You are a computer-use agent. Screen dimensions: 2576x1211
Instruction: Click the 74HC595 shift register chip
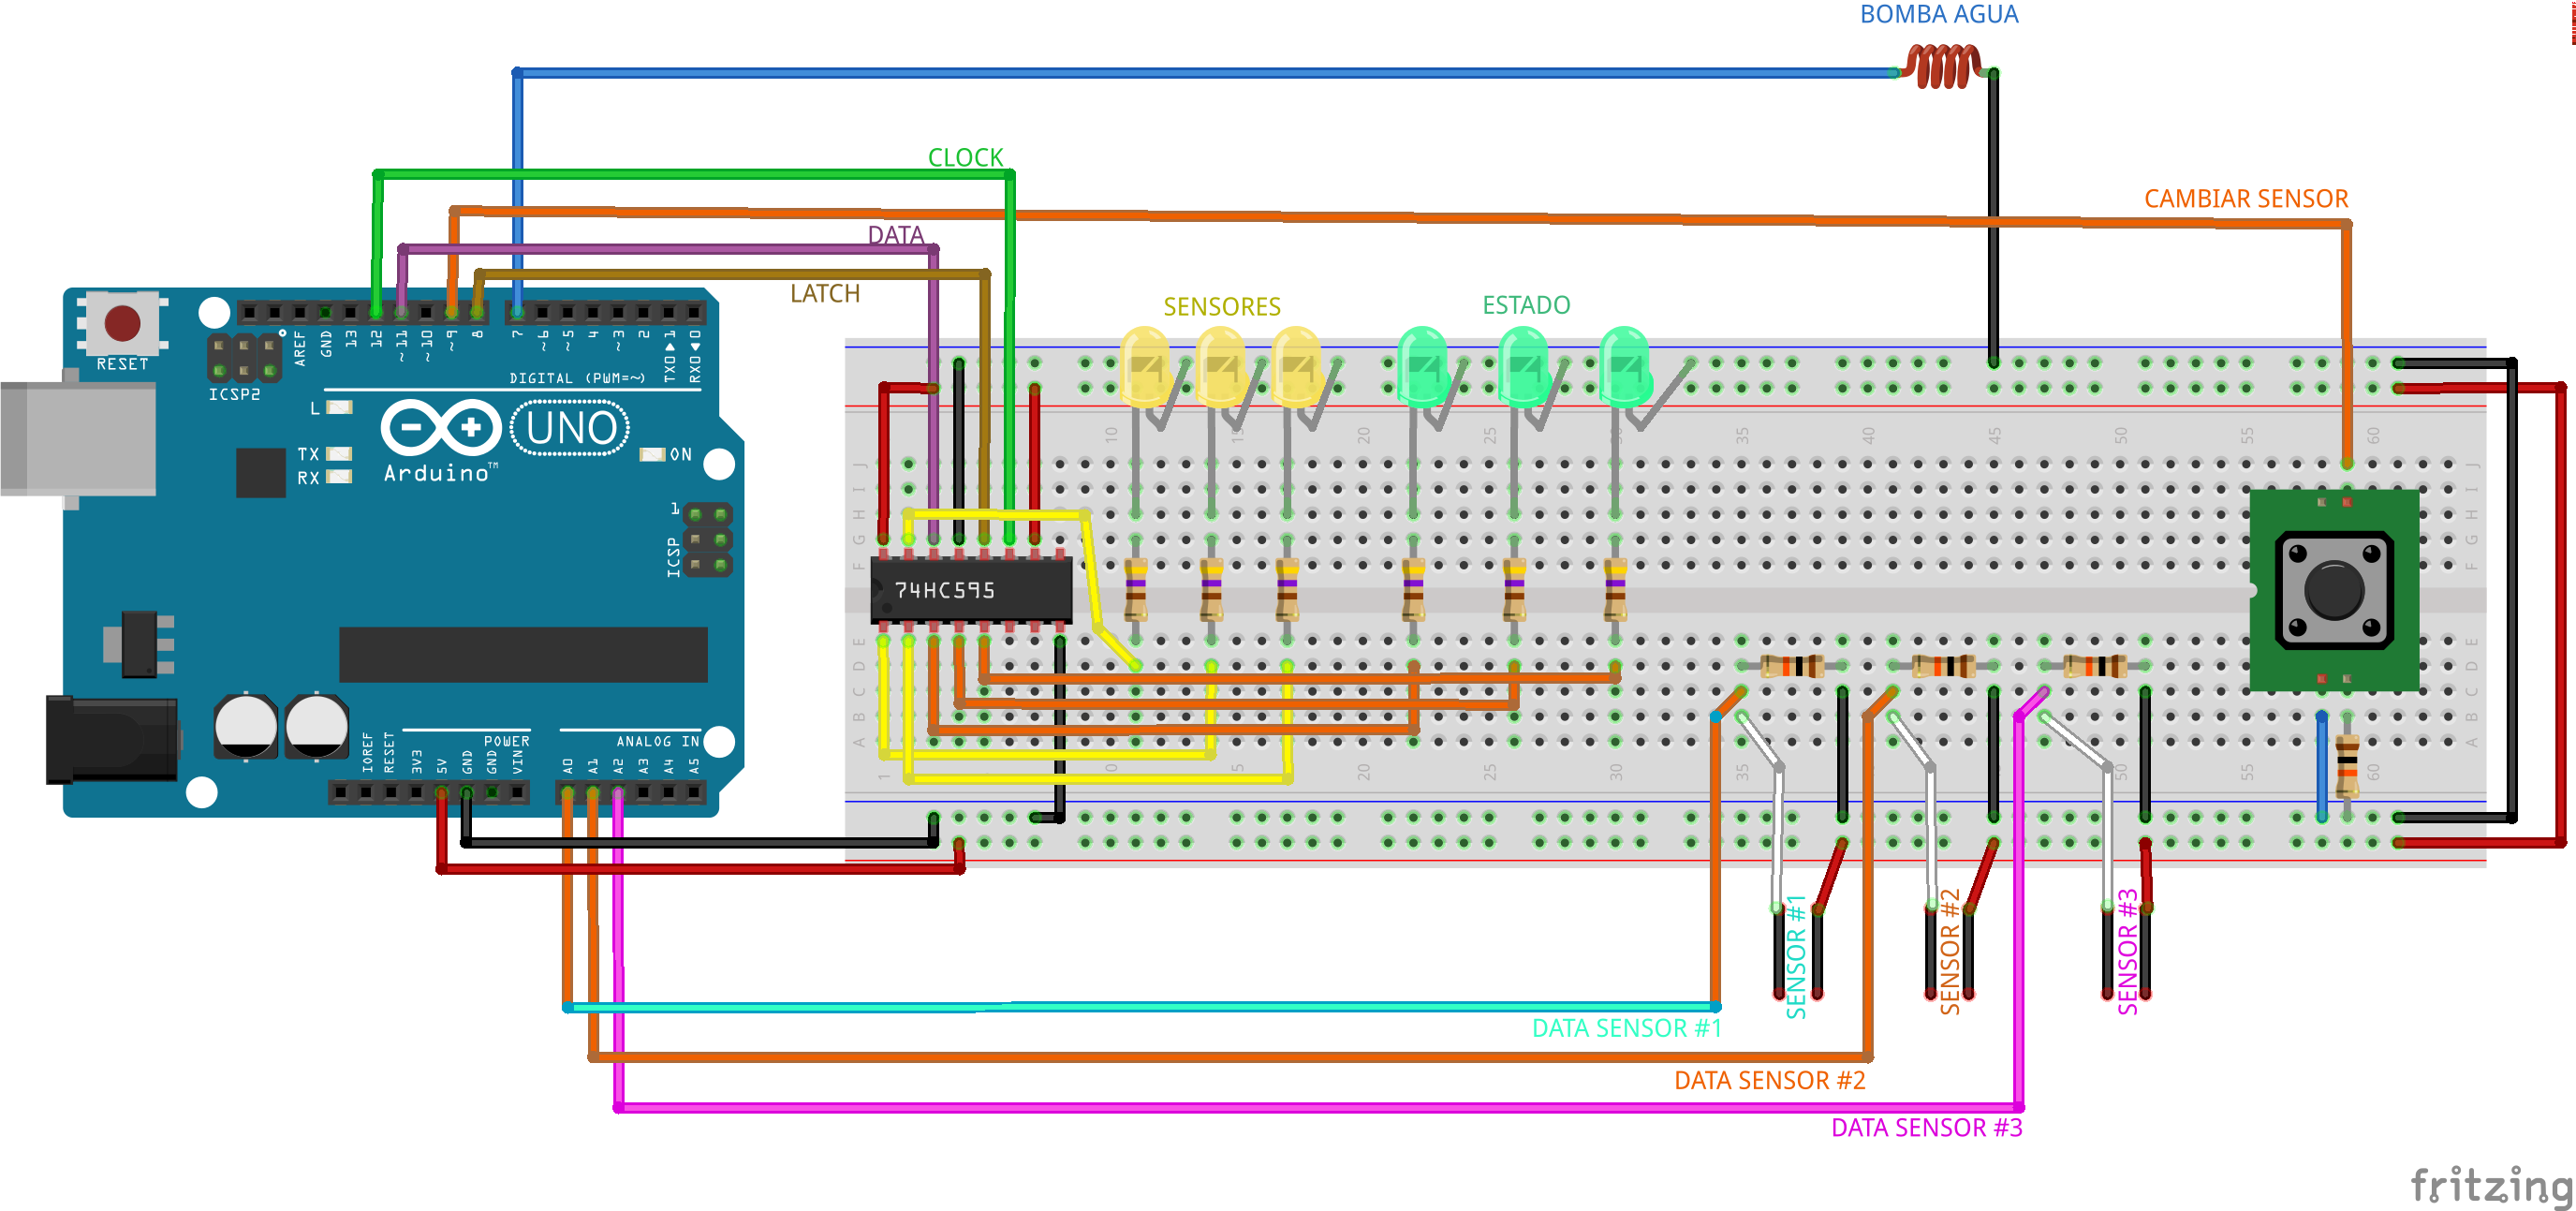[971, 590]
